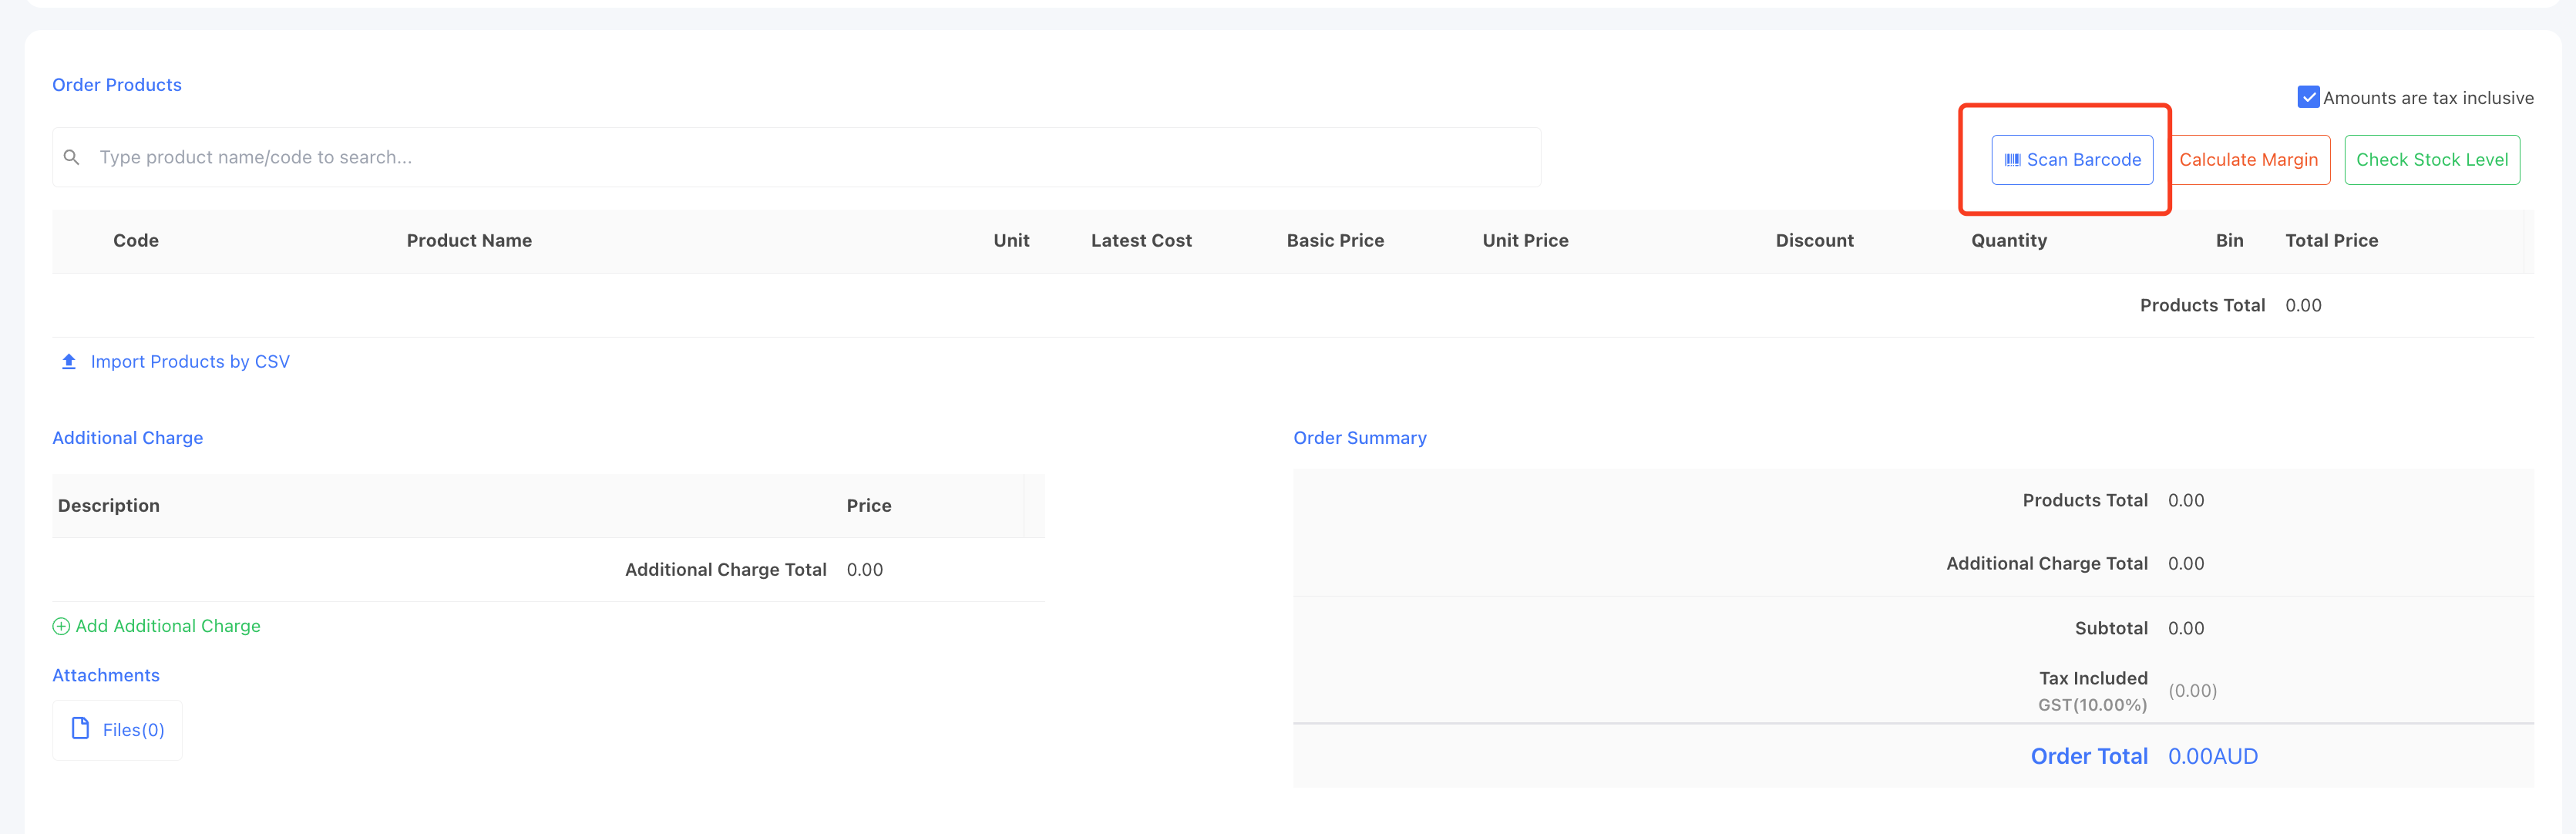Click the Total Price column header
The width and height of the screenshot is (2576, 834).
tap(2331, 241)
